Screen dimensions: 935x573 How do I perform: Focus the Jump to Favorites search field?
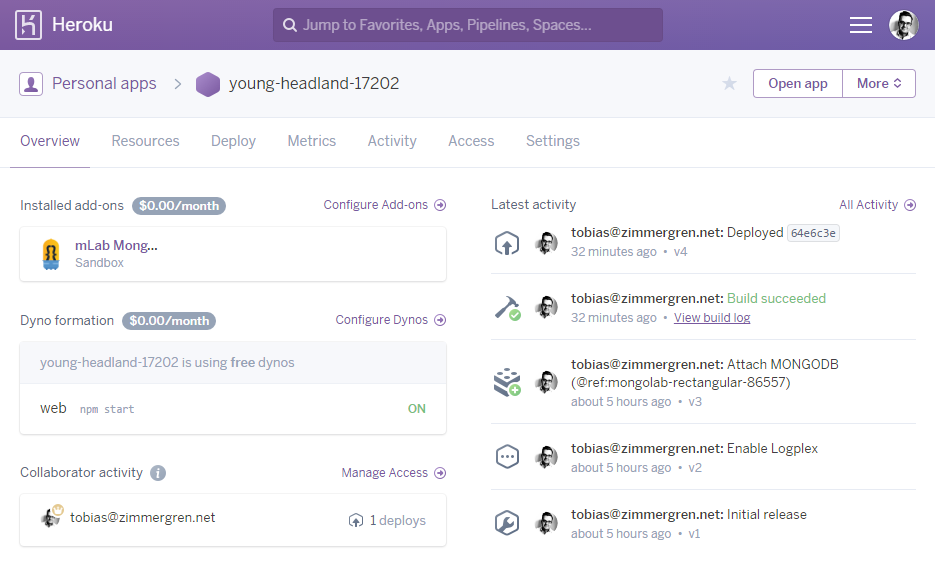point(468,25)
